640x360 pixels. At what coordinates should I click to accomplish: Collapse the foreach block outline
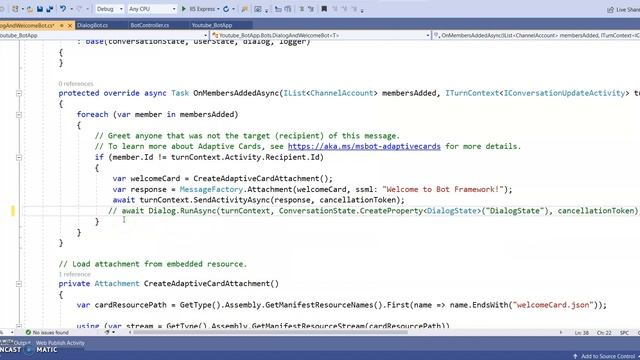(x=19, y=115)
